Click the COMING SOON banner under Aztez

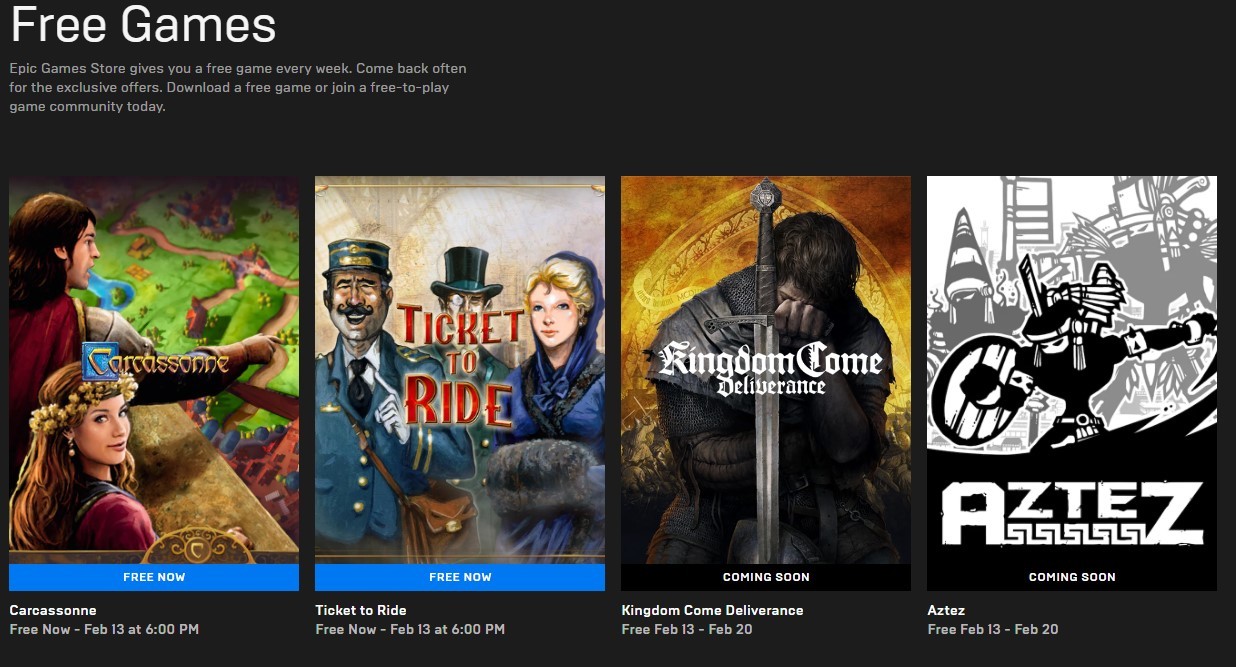click(1072, 577)
